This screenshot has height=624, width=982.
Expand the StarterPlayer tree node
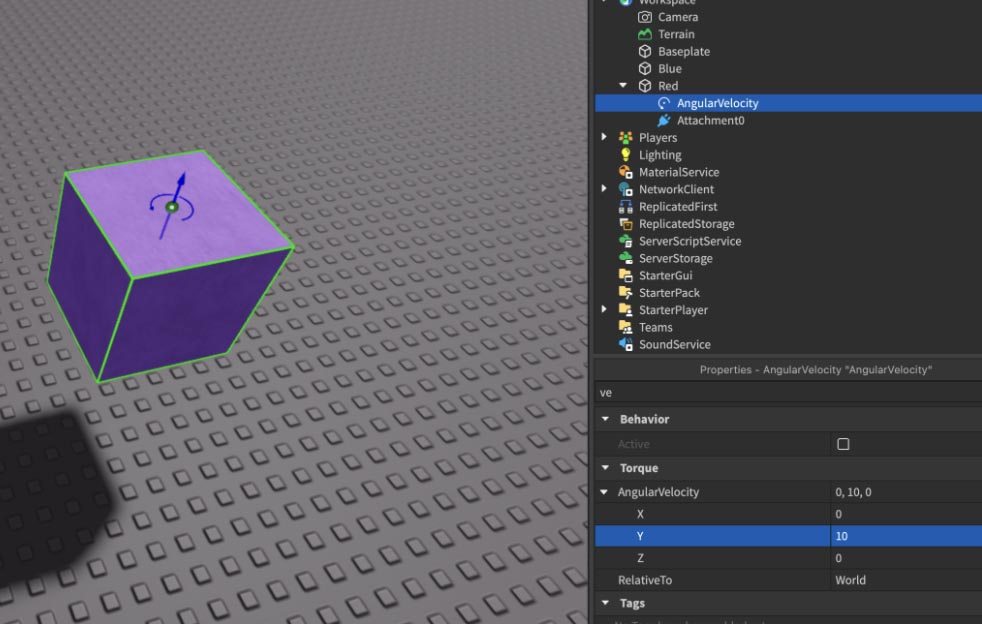pyautogui.click(x=604, y=309)
